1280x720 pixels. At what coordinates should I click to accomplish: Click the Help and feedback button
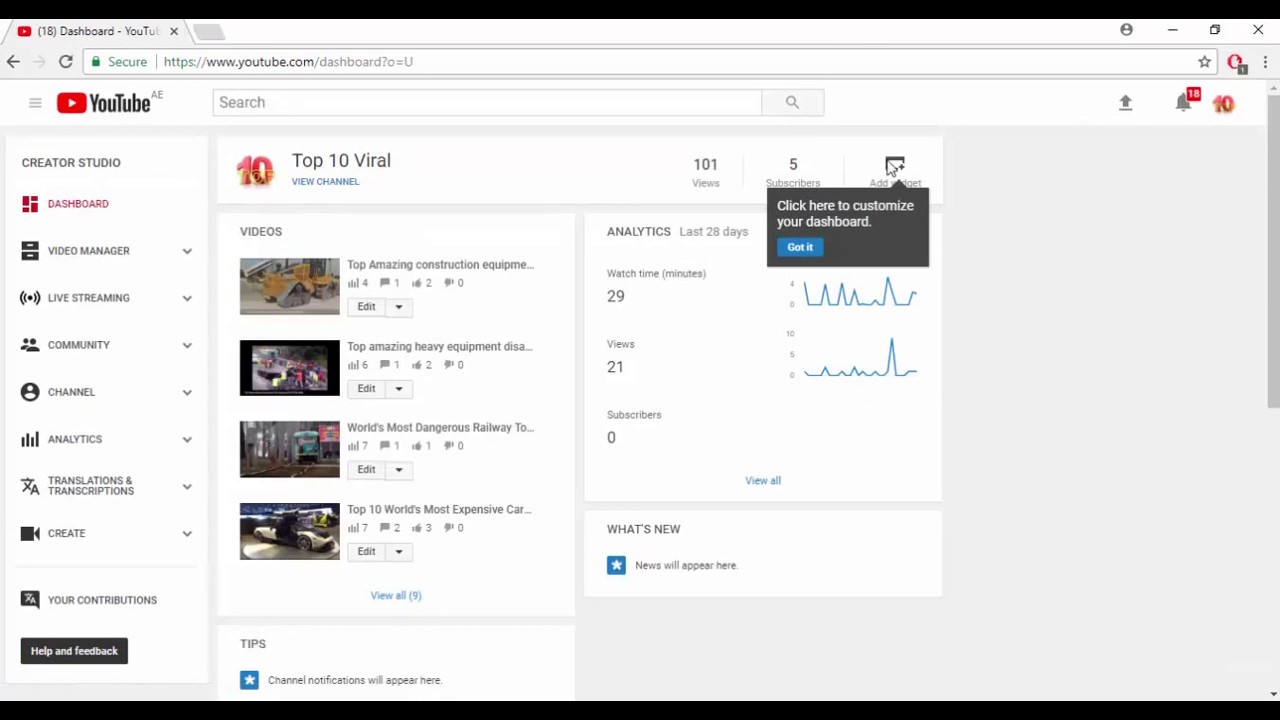[x=74, y=651]
